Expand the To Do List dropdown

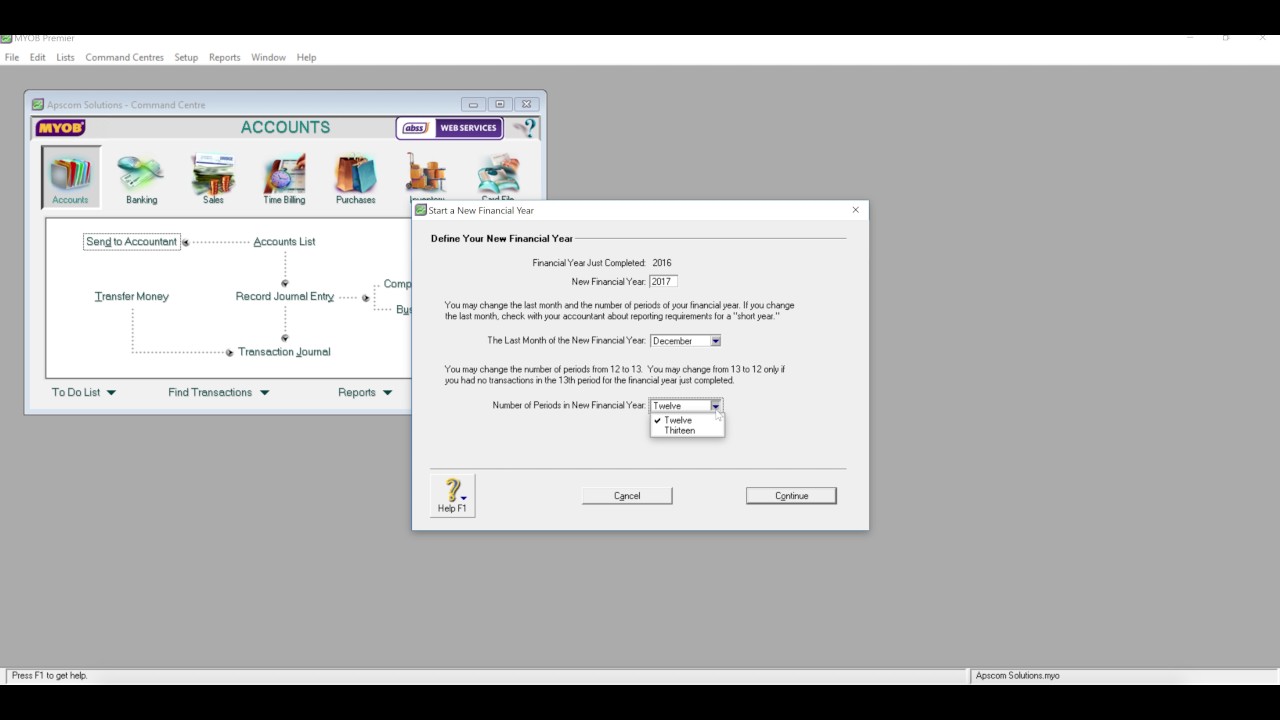(84, 392)
